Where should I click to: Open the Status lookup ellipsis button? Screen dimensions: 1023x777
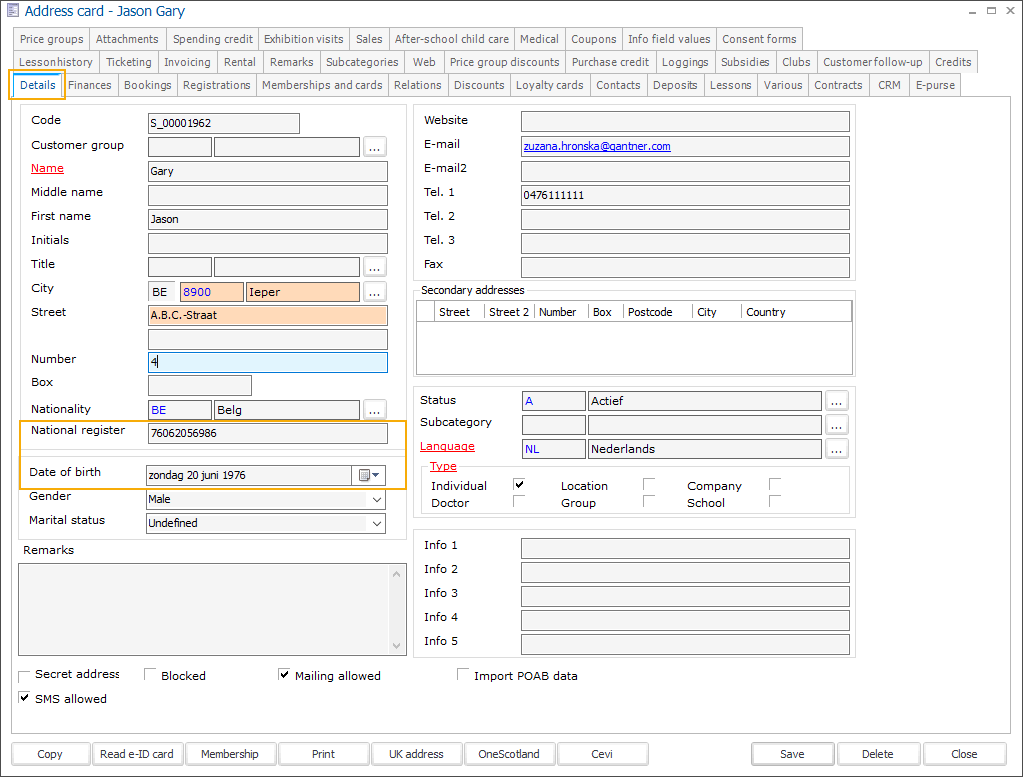[837, 401]
